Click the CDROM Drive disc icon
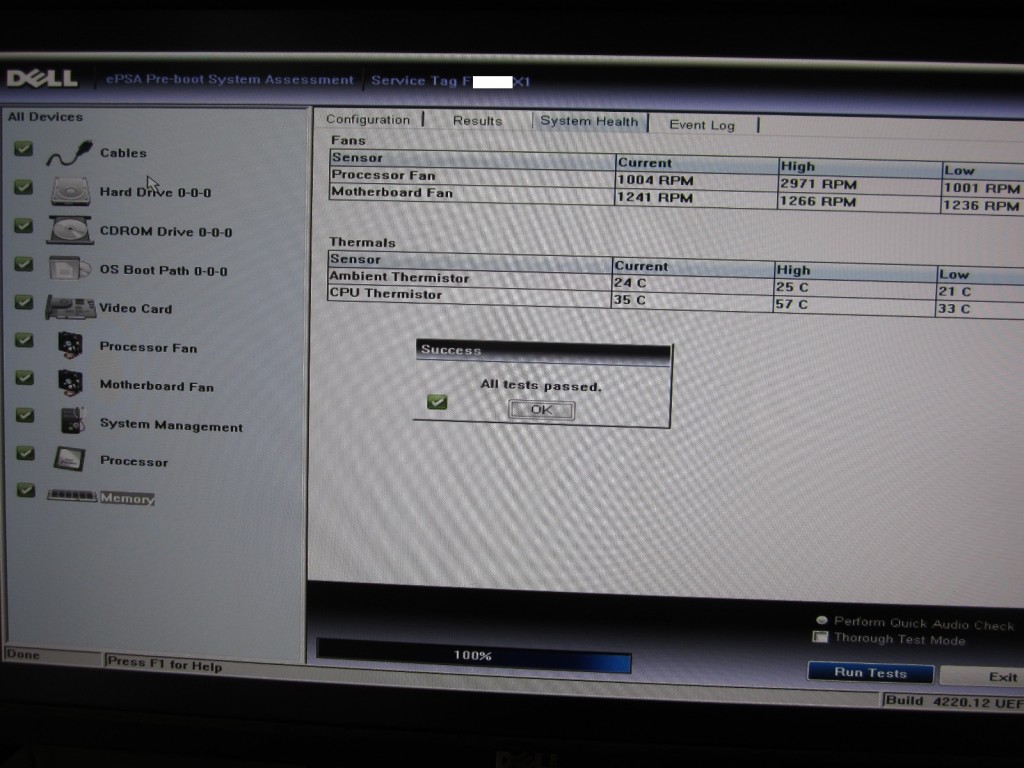The image size is (1024, 768). (x=70, y=230)
